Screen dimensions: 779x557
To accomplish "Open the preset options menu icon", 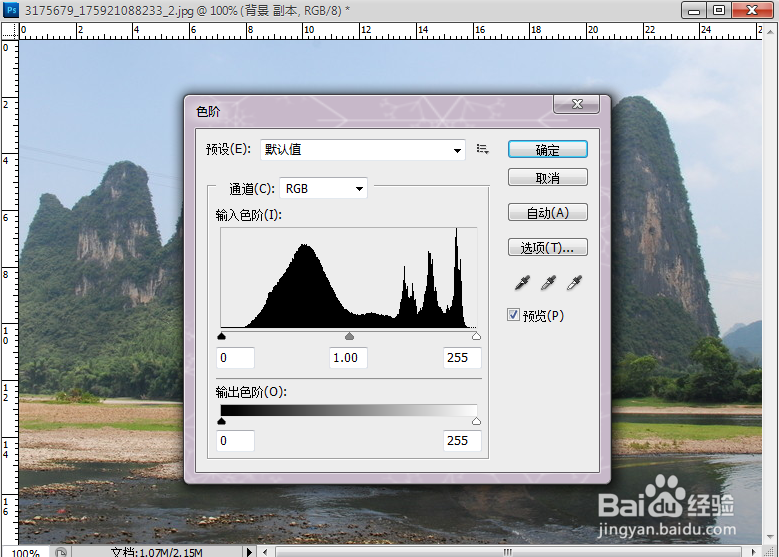I will (x=482, y=149).
